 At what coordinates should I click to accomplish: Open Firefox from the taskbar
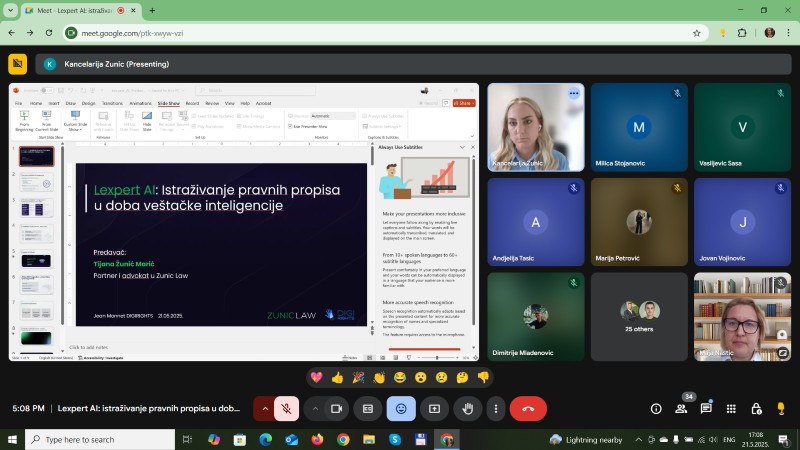[x=317, y=439]
